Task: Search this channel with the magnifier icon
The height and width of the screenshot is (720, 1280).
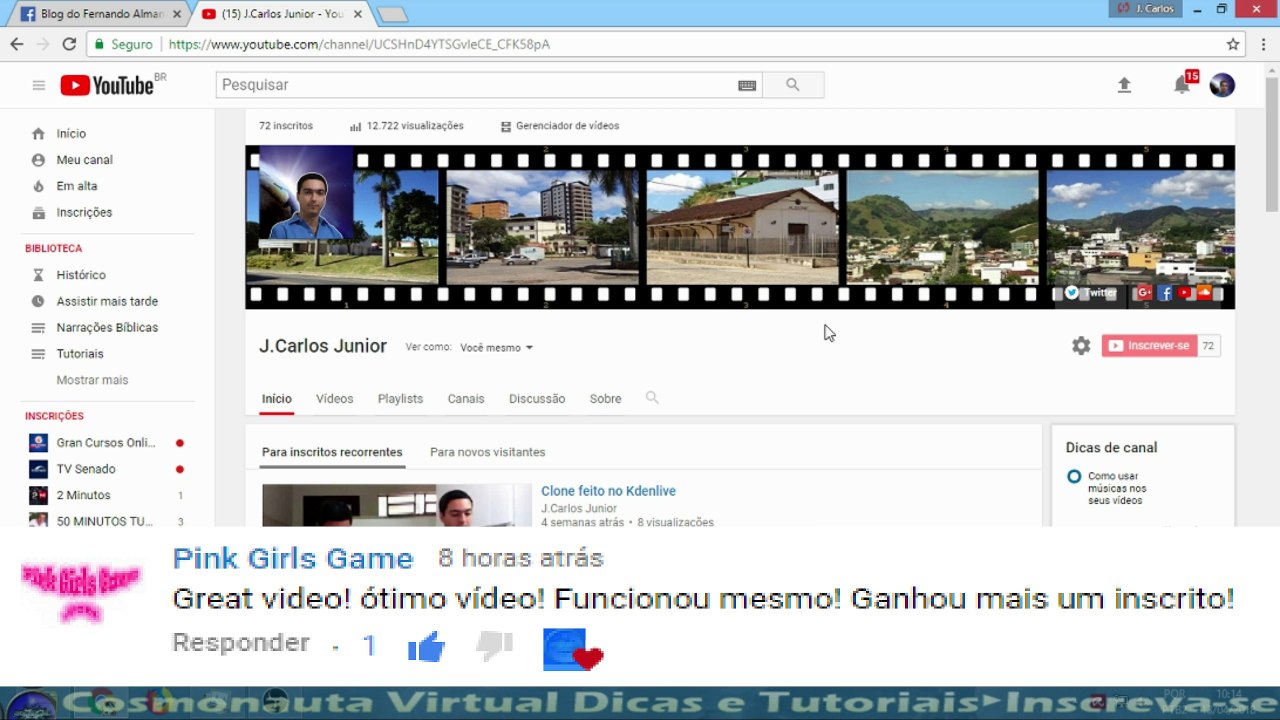Action: (x=652, y=398)
